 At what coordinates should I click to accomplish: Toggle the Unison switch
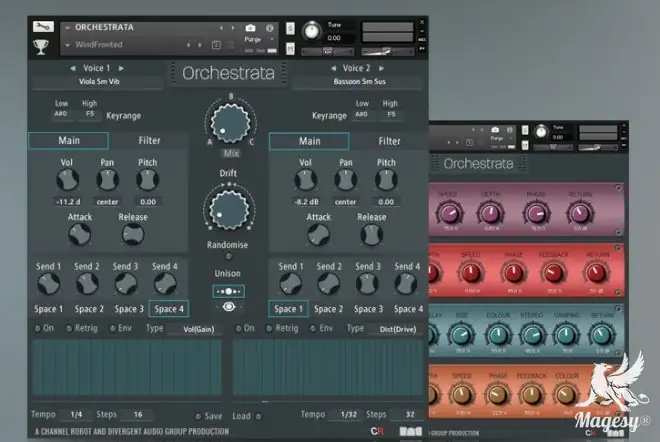[229, 291]
